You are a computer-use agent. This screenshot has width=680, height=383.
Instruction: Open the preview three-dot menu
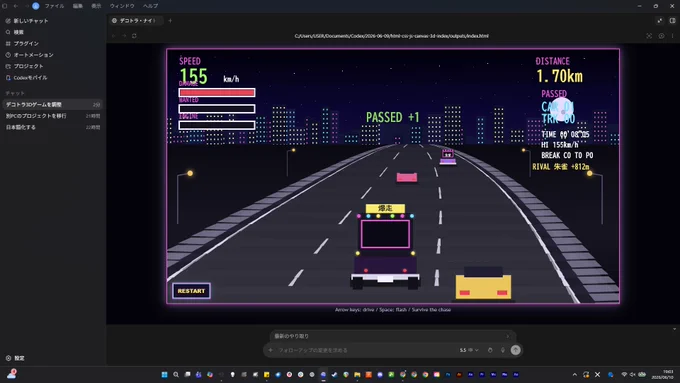tap(673, 36)
